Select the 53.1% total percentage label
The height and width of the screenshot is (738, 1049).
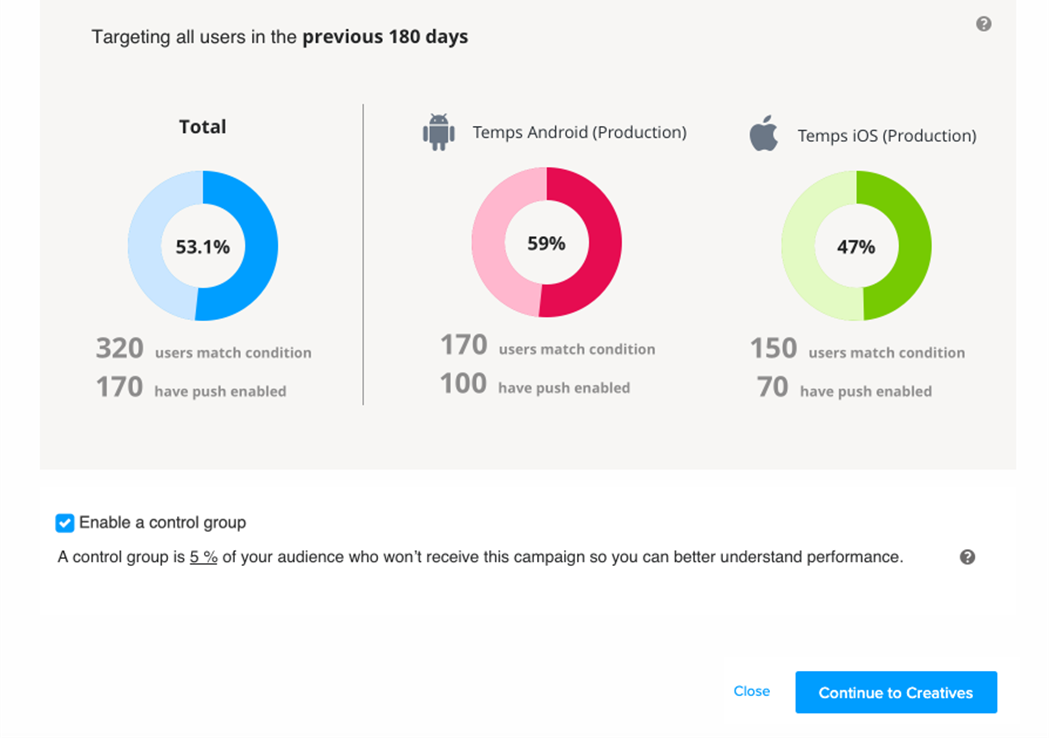click(203, 246)
